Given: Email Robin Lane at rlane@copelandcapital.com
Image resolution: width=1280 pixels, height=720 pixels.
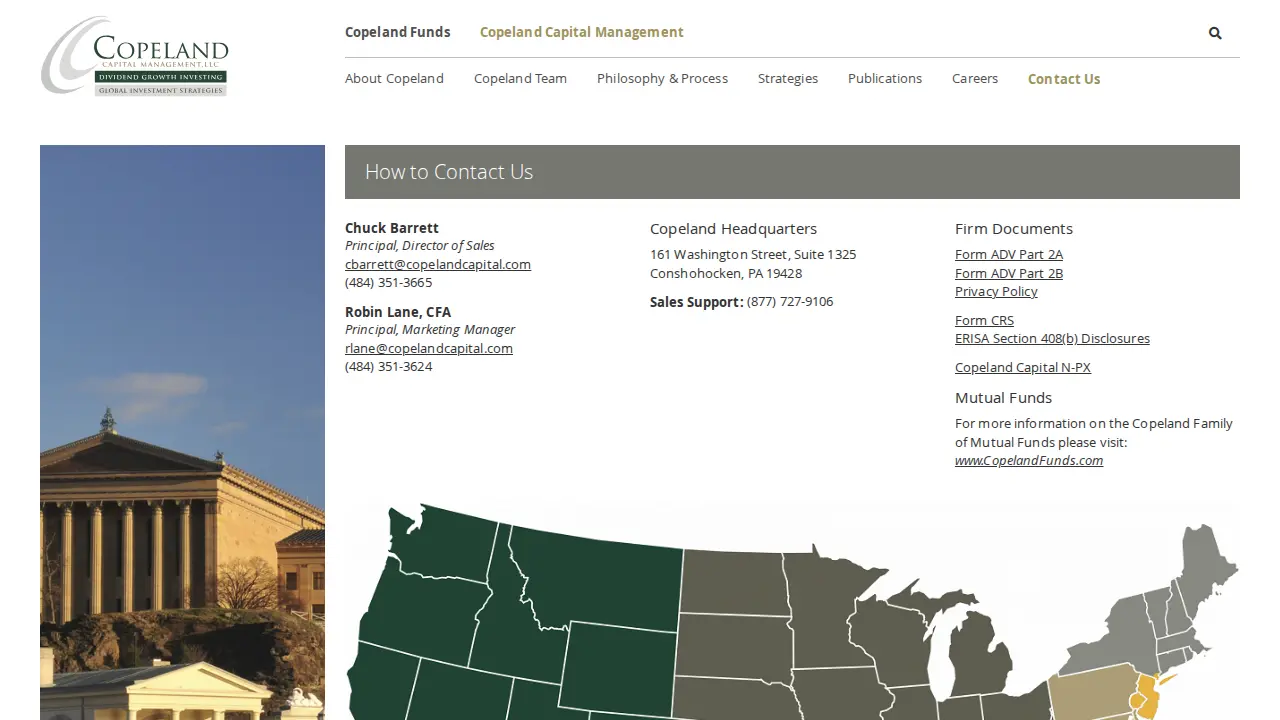Looking at the screenshot, I should tap(429, 348).
